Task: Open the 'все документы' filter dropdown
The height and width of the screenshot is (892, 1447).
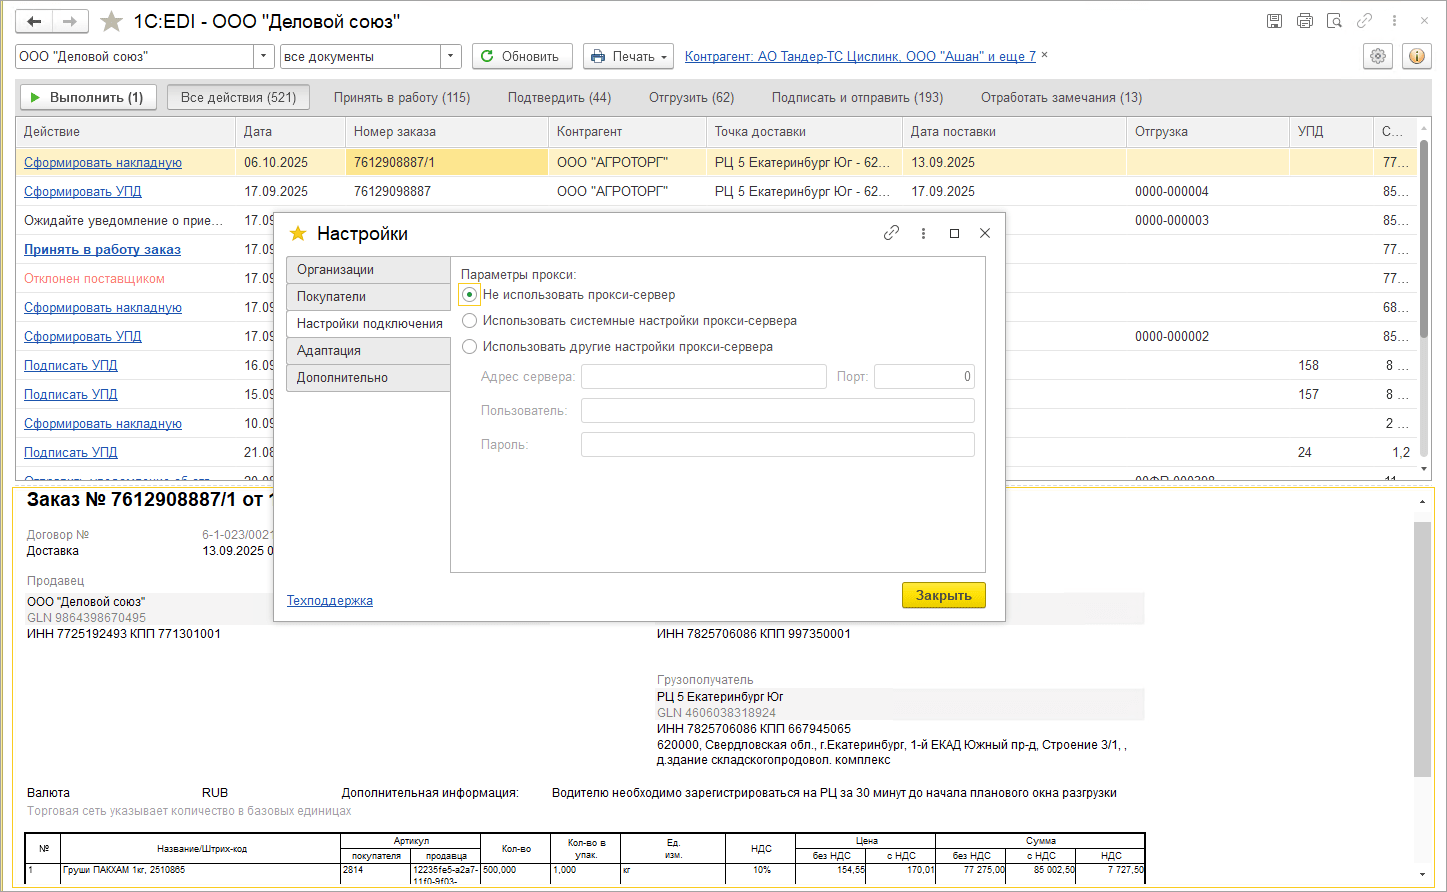Action: click(451, 57)
